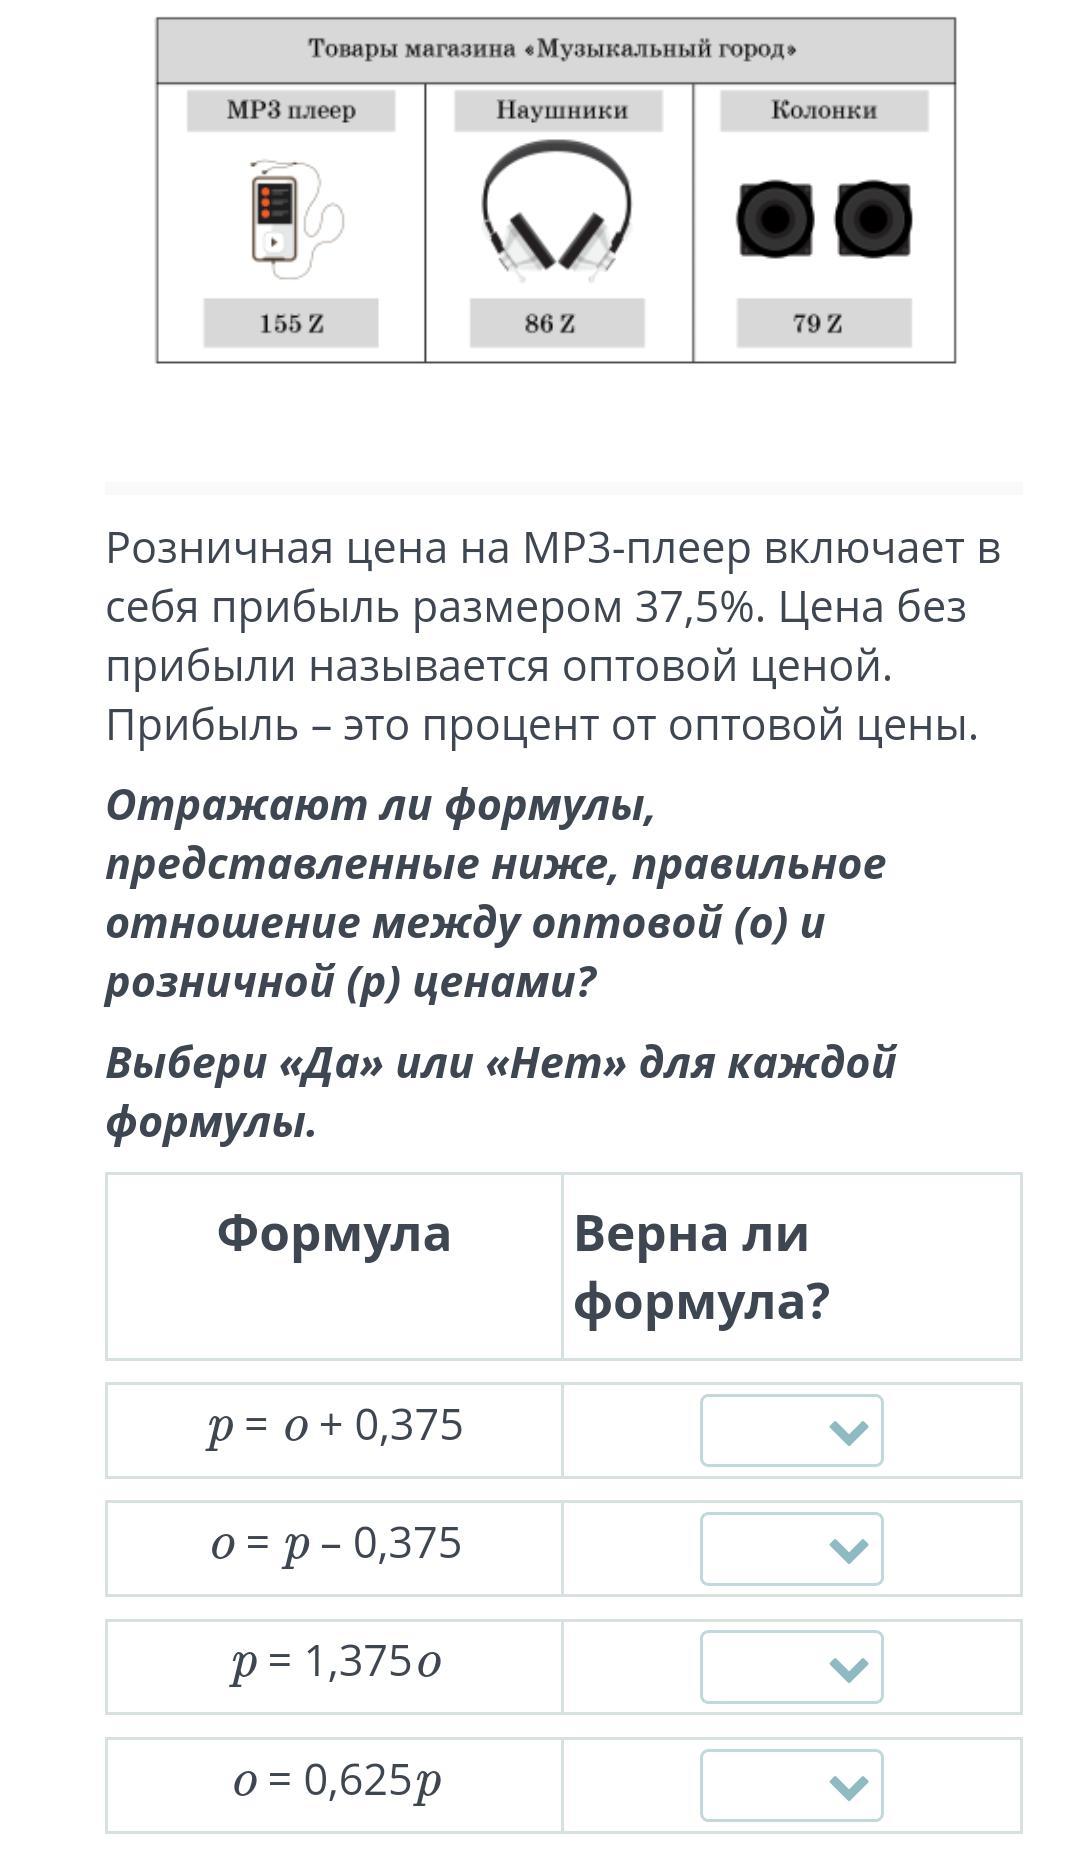Image resolution: width=1077 pixels, height=1867 pixels.
Task: Click the store title header row
Action: 556,50
